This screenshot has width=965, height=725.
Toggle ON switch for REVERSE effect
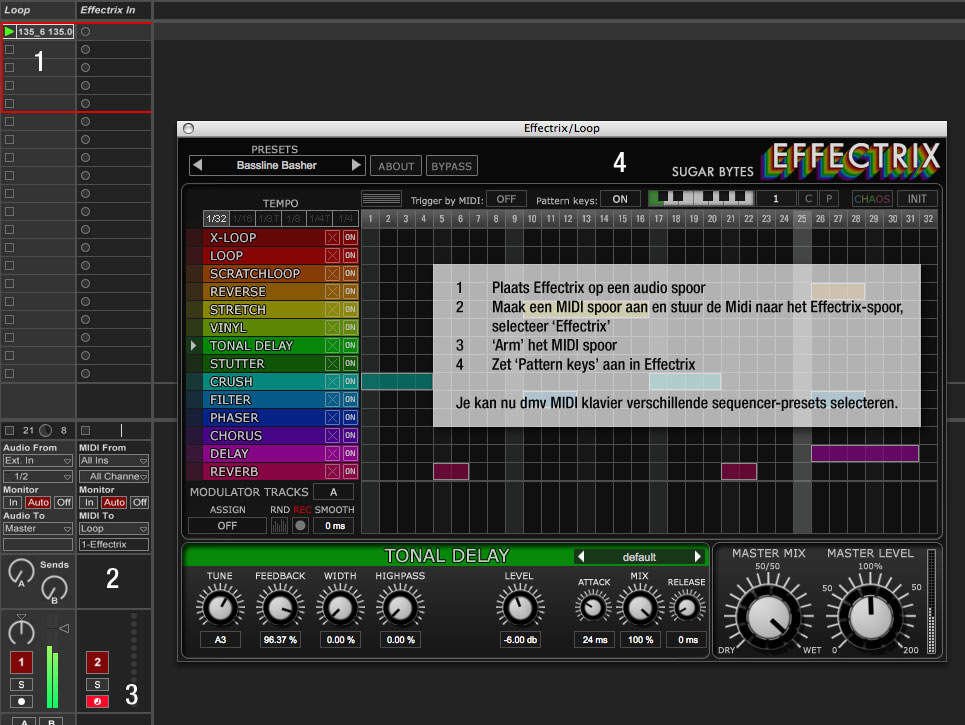(x=350, y=291)
